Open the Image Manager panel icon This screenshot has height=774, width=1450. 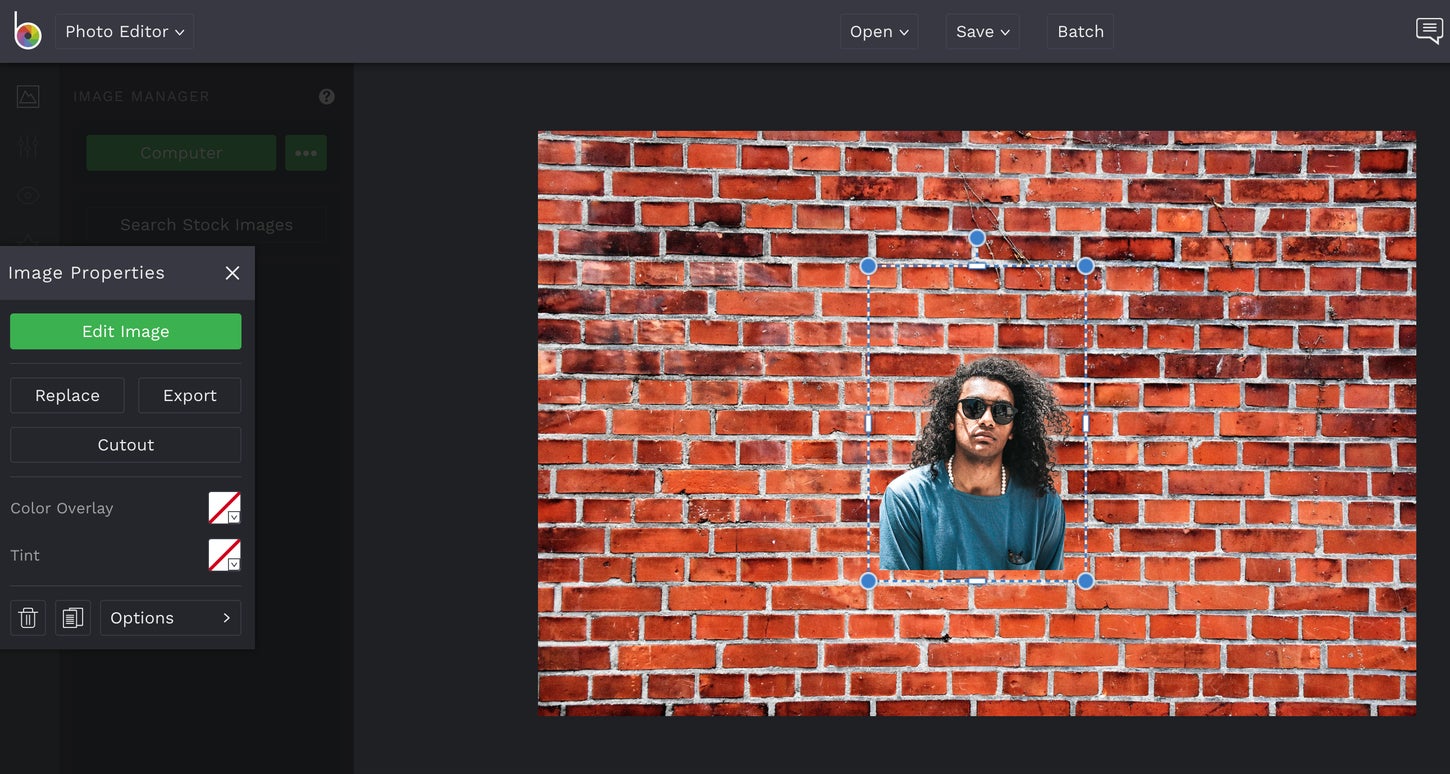point(27,96)
